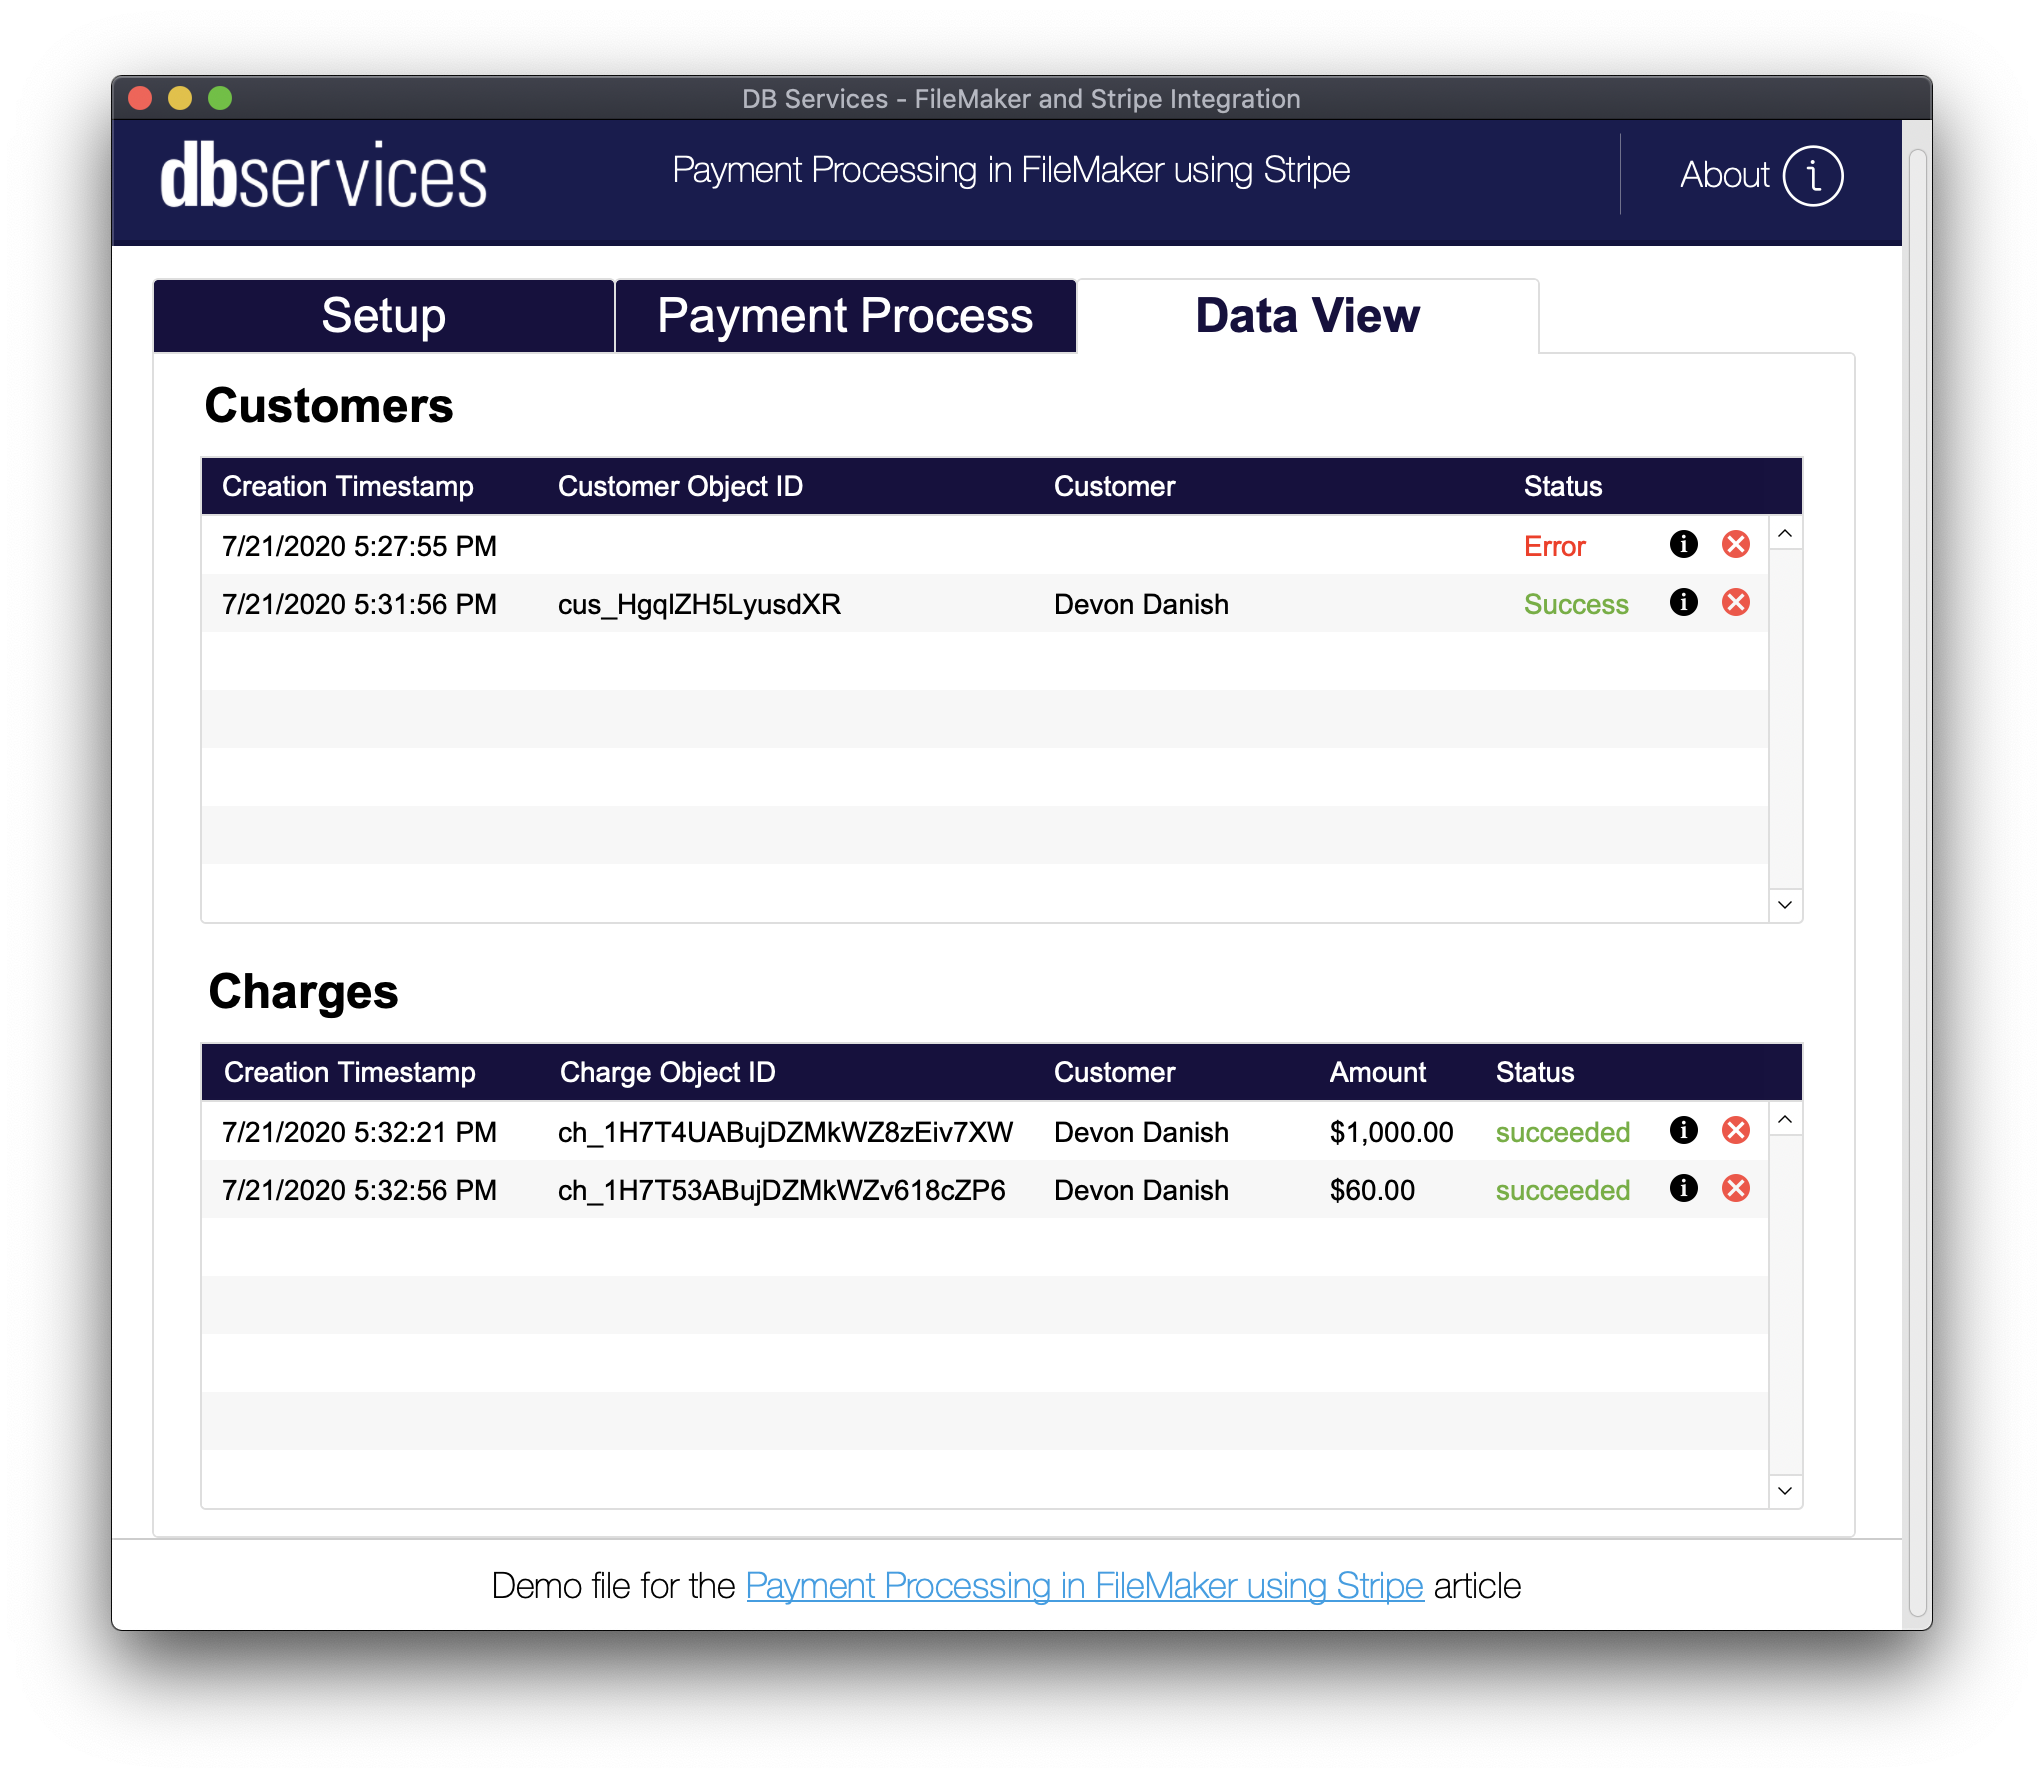The width and height of the screenshot is (2044, 1778).
Task: Show info for Devon Danish customer row
Action: [x=1683, y=602]
